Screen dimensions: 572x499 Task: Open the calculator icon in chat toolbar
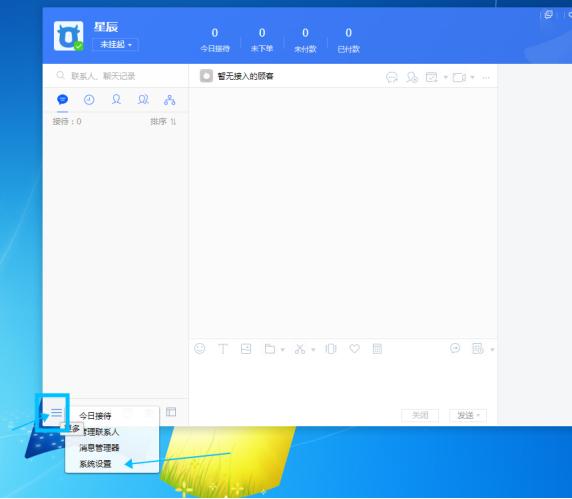tap(377, 349)
